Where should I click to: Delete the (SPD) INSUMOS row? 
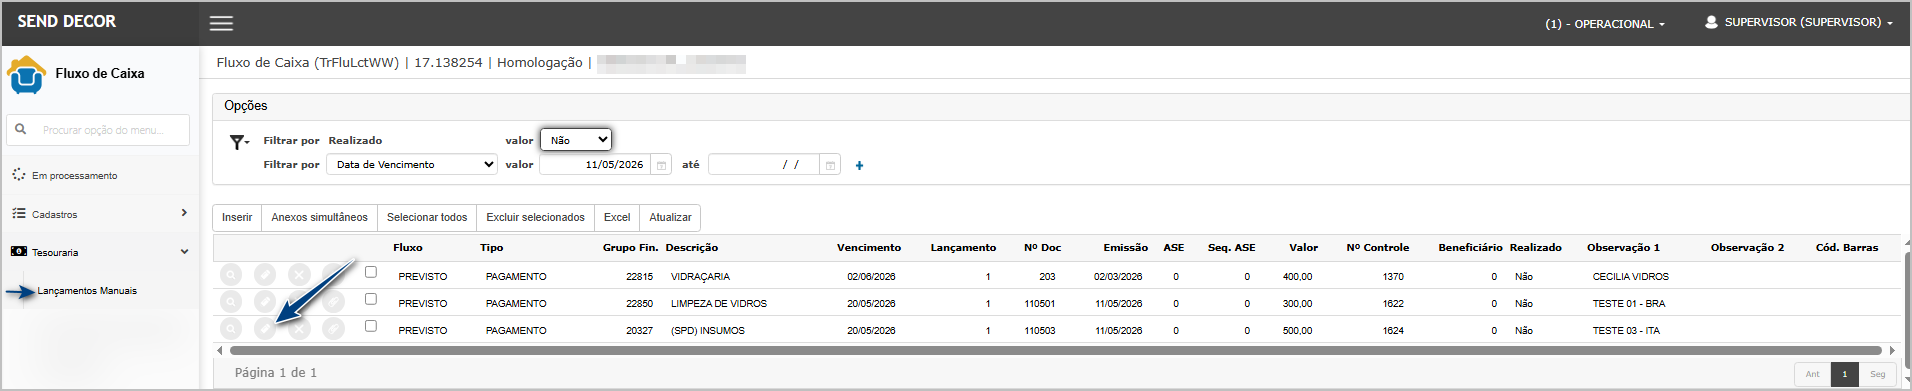299,328
